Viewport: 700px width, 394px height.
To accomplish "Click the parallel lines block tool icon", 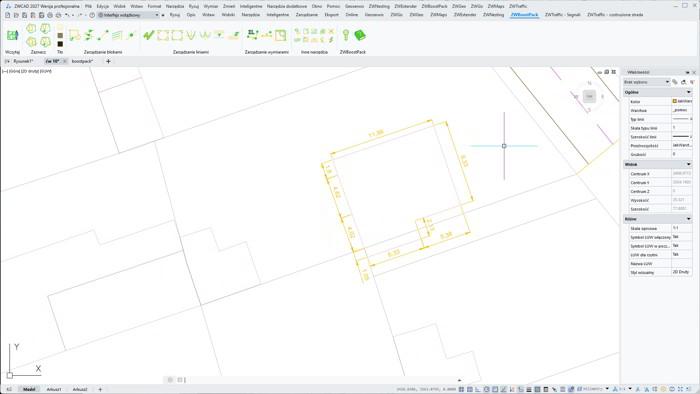I will [x=117, y=35].
